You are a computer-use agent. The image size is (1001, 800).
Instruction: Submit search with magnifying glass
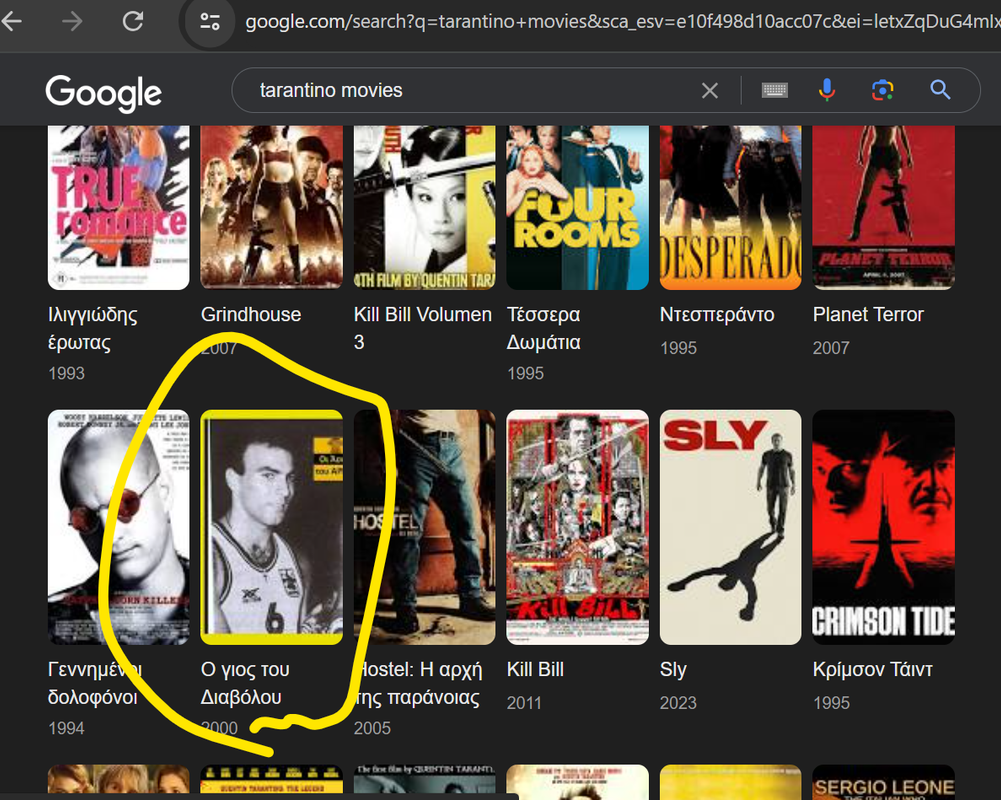[x=940, y=90]
